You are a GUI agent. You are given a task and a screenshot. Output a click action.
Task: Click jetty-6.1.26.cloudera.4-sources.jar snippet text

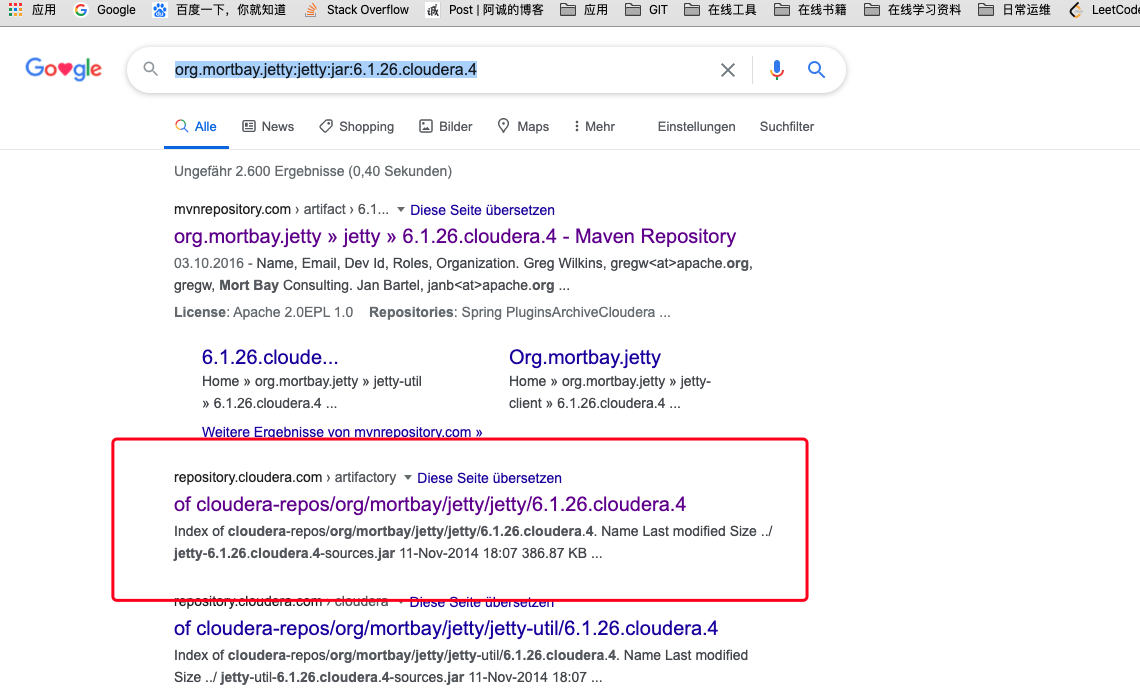click(x=284, y=553)
